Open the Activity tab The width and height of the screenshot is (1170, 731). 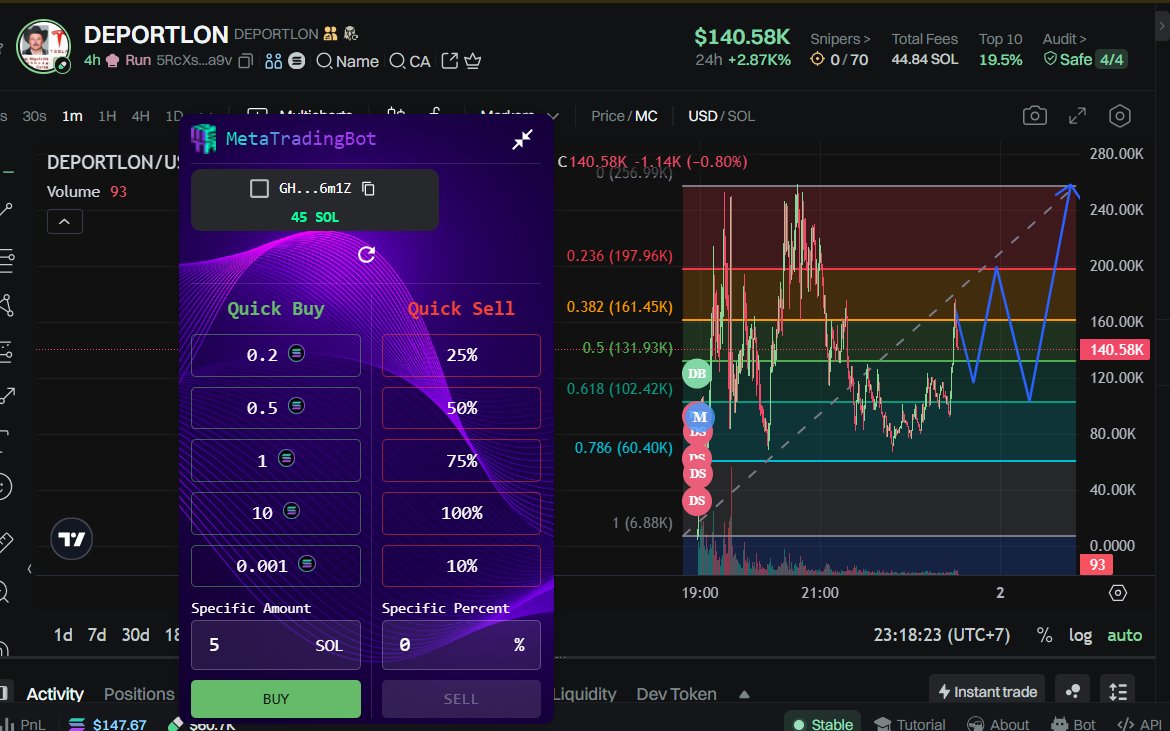(x=55, y=694)
